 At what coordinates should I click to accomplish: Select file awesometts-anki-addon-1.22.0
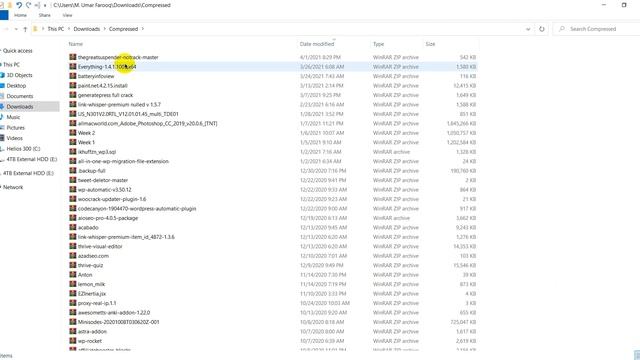click(114, 313)
